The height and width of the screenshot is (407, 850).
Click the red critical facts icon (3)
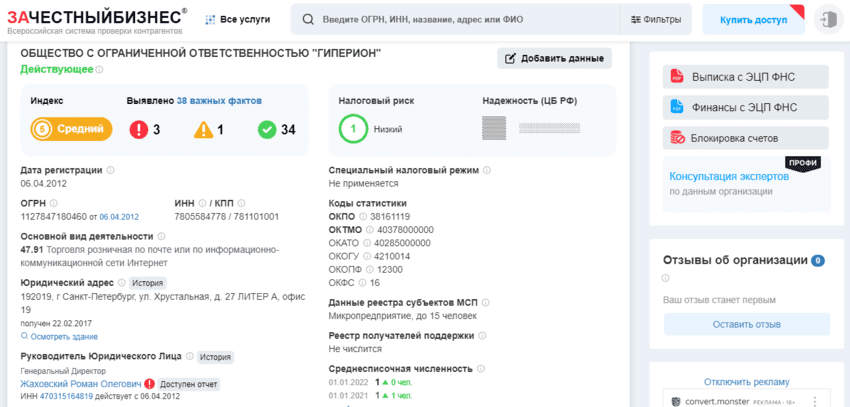point(138,130)
